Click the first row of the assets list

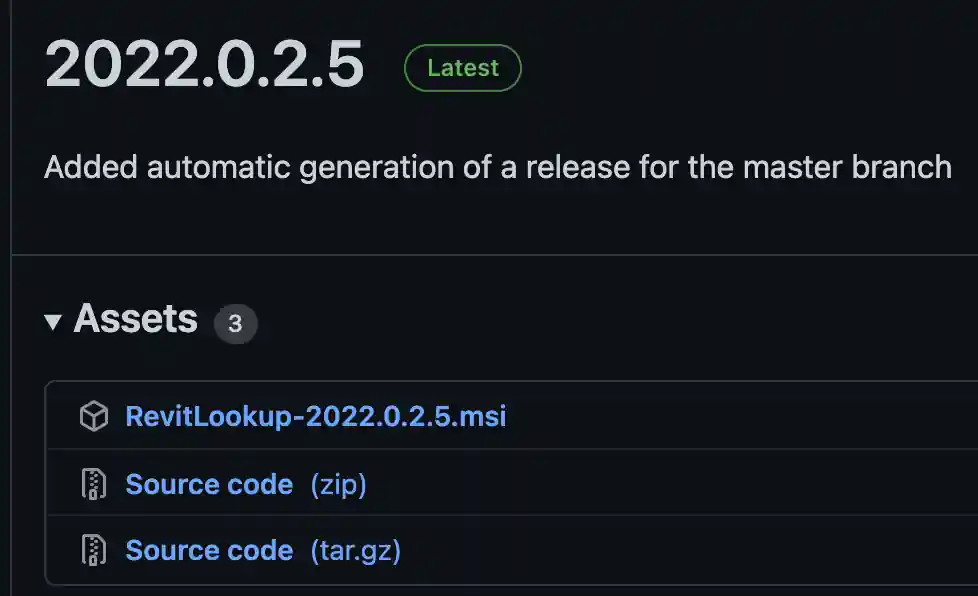[x=500, y=416]
